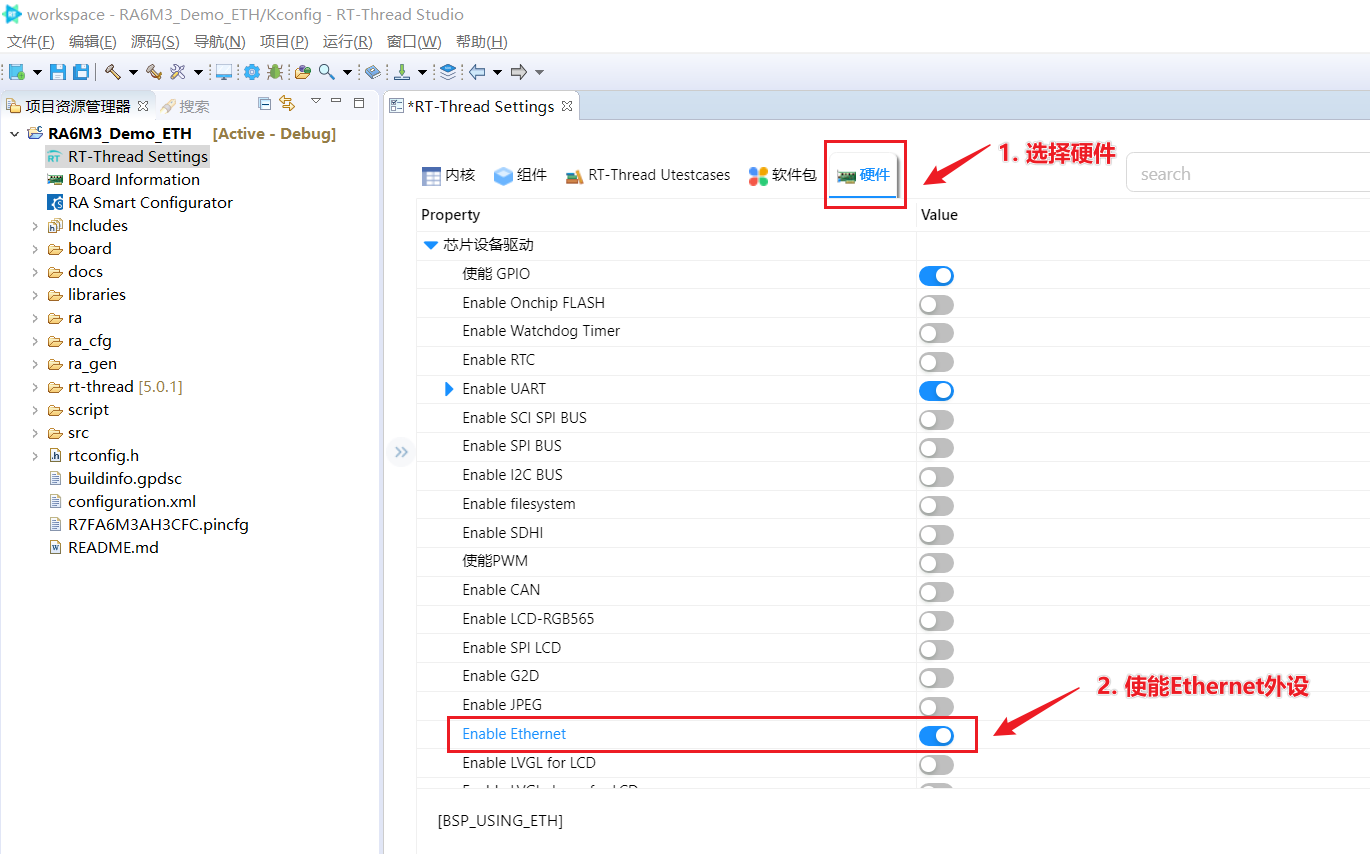Click the Rebuild hammer icon
Image resolution: width=1370 pixels, height=854 pixels.
click(x=154, y=72)
